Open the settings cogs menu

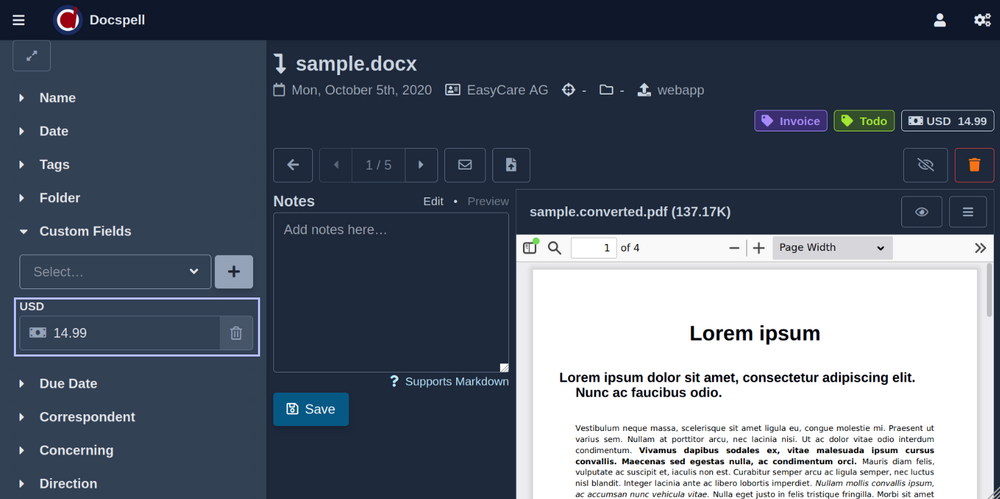click(982, 20)
